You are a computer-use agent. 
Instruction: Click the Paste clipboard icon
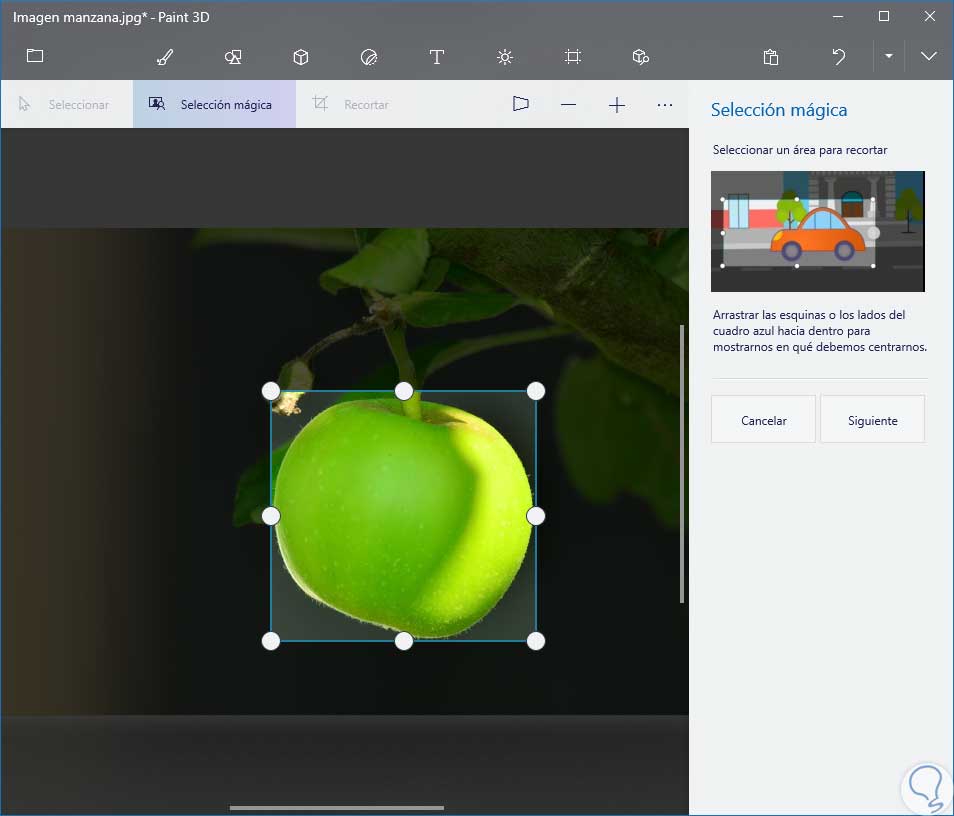click(x=770, y=57)
